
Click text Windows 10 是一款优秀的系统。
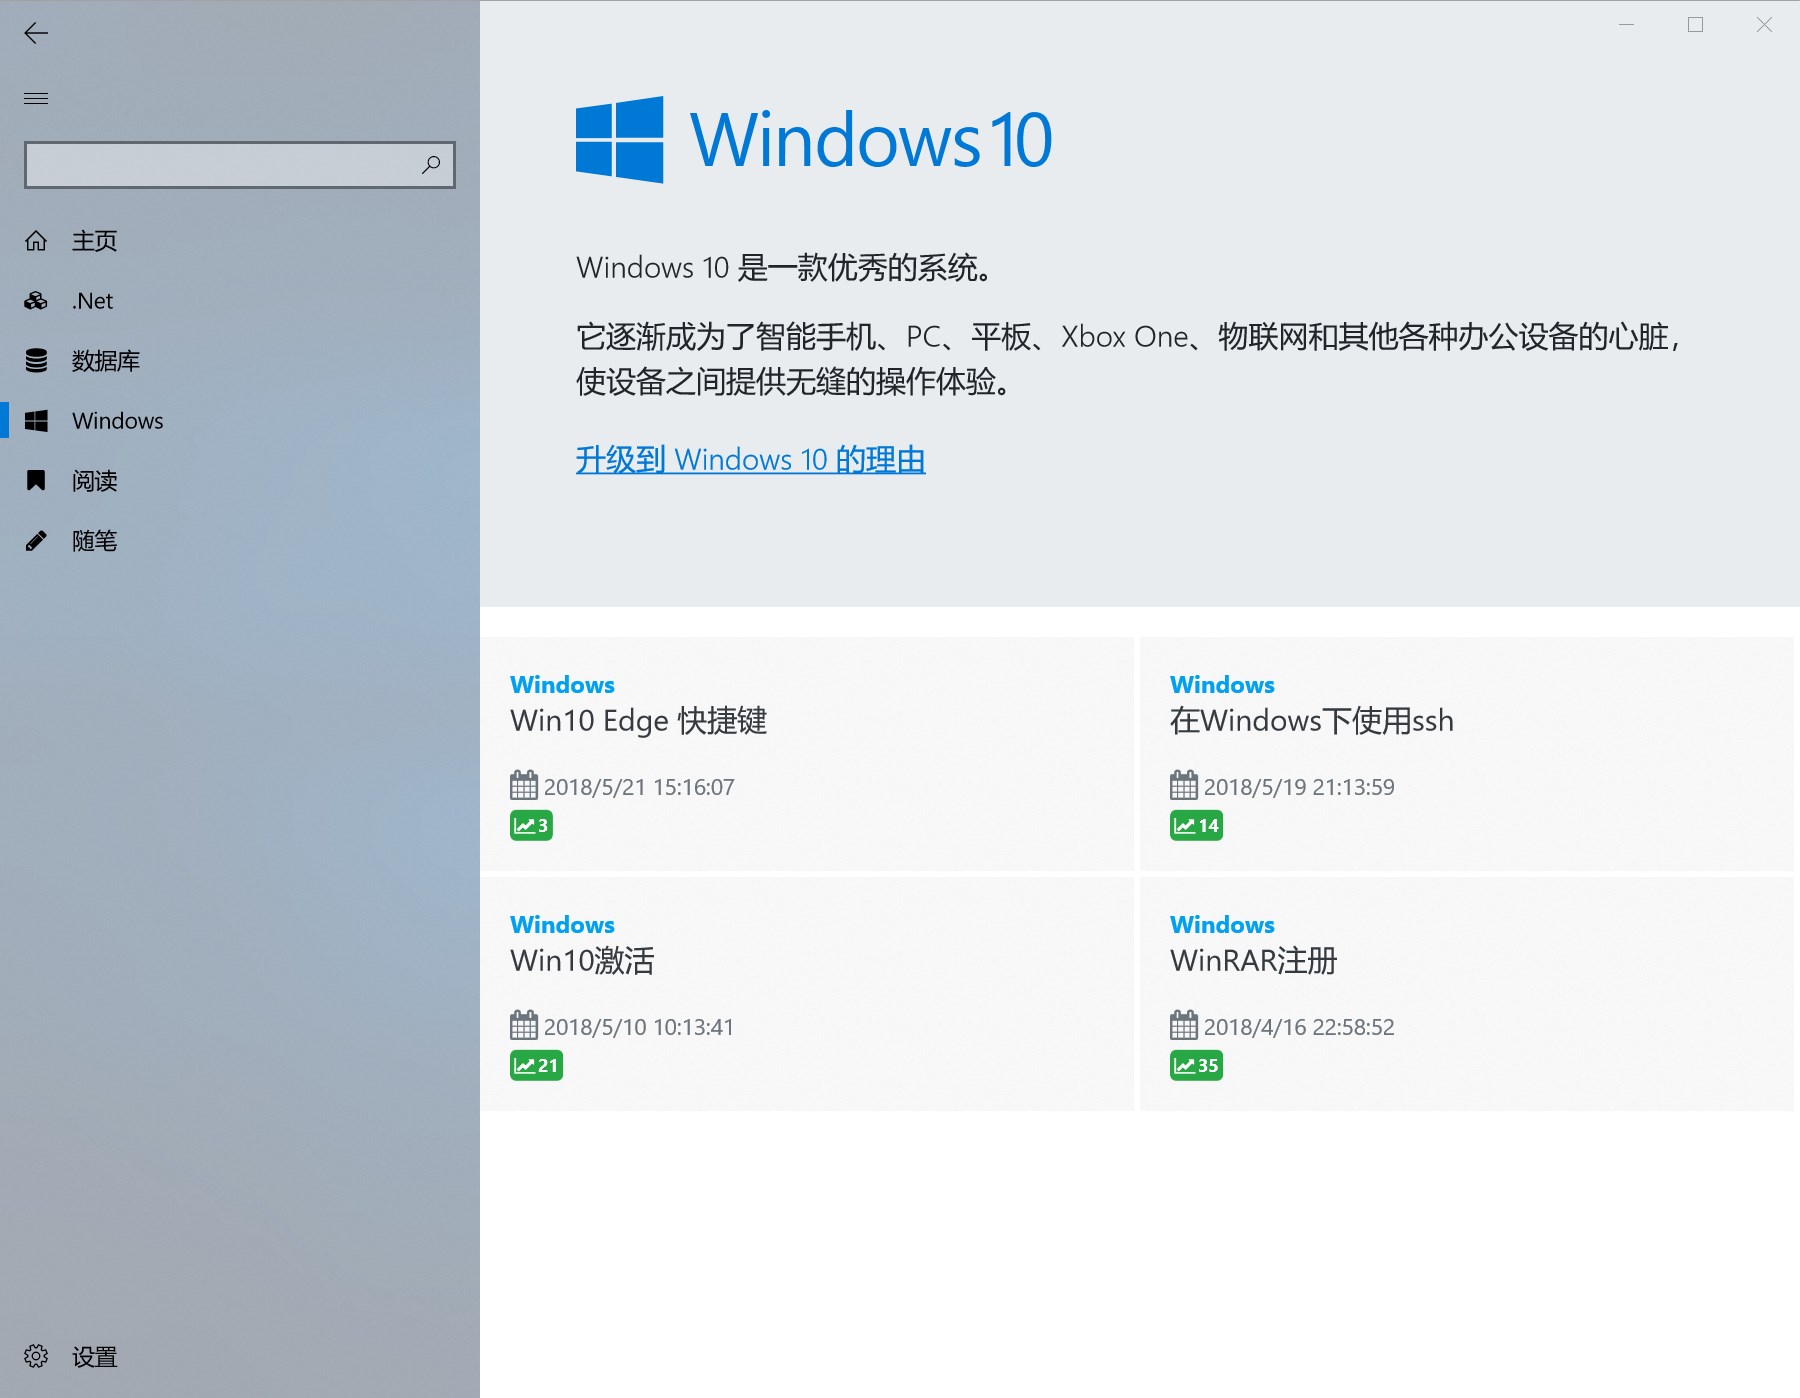(784, 268)
